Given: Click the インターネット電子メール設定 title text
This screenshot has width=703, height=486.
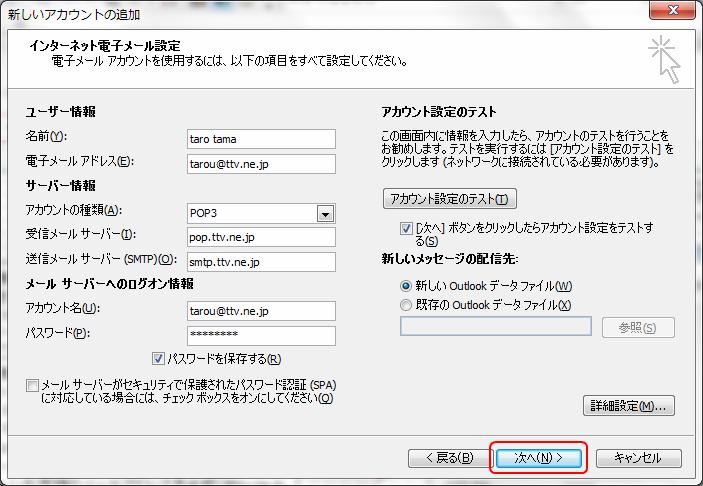Looking at the screenshot, I should [x=104, y=45].
